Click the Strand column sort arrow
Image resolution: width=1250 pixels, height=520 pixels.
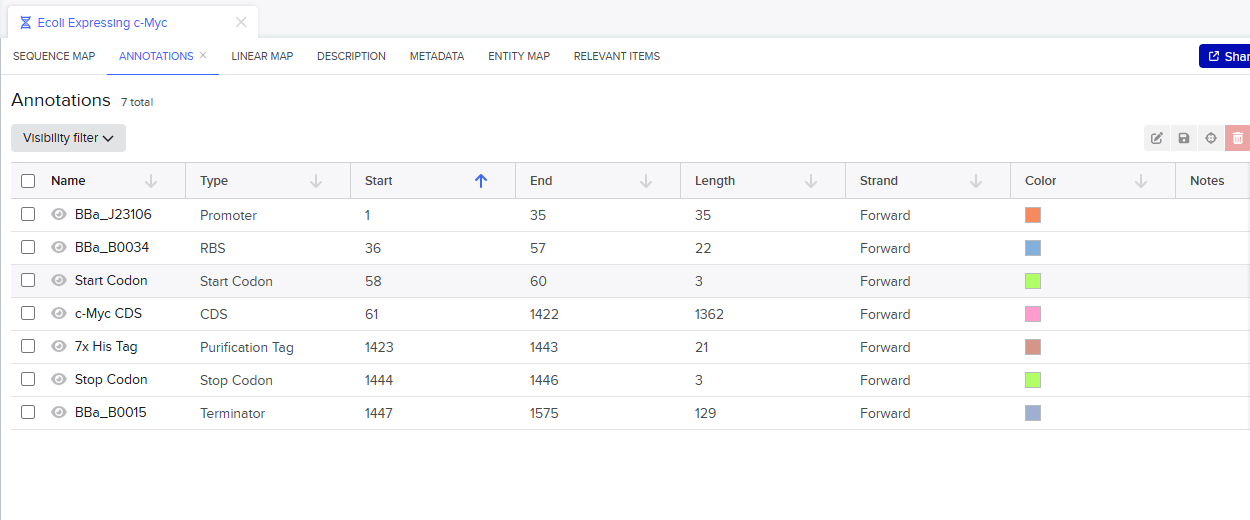coord(976,181)
